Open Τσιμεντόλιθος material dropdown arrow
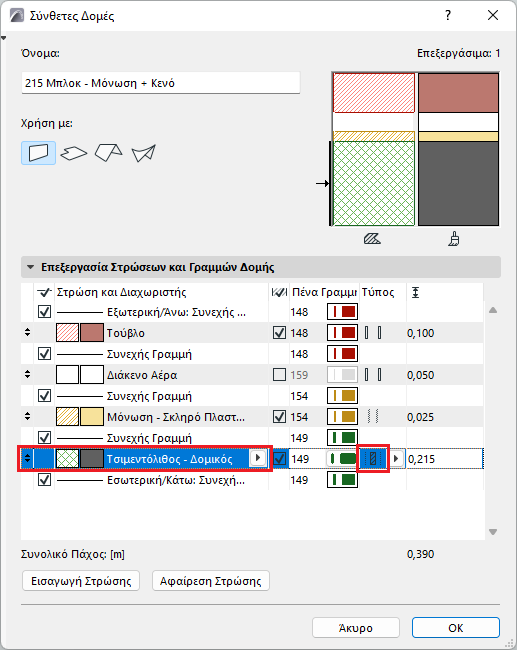This screenshot has width=517, height=650. tap(258, 458)
